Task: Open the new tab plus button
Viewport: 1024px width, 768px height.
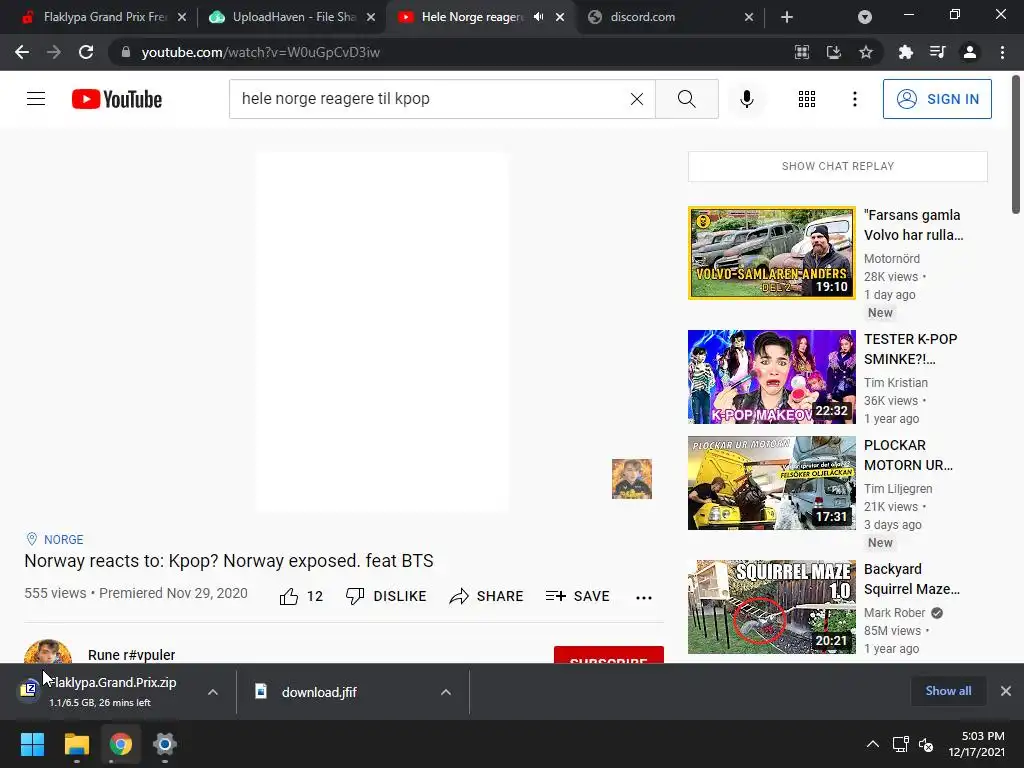Action: (x=787, y=17)
